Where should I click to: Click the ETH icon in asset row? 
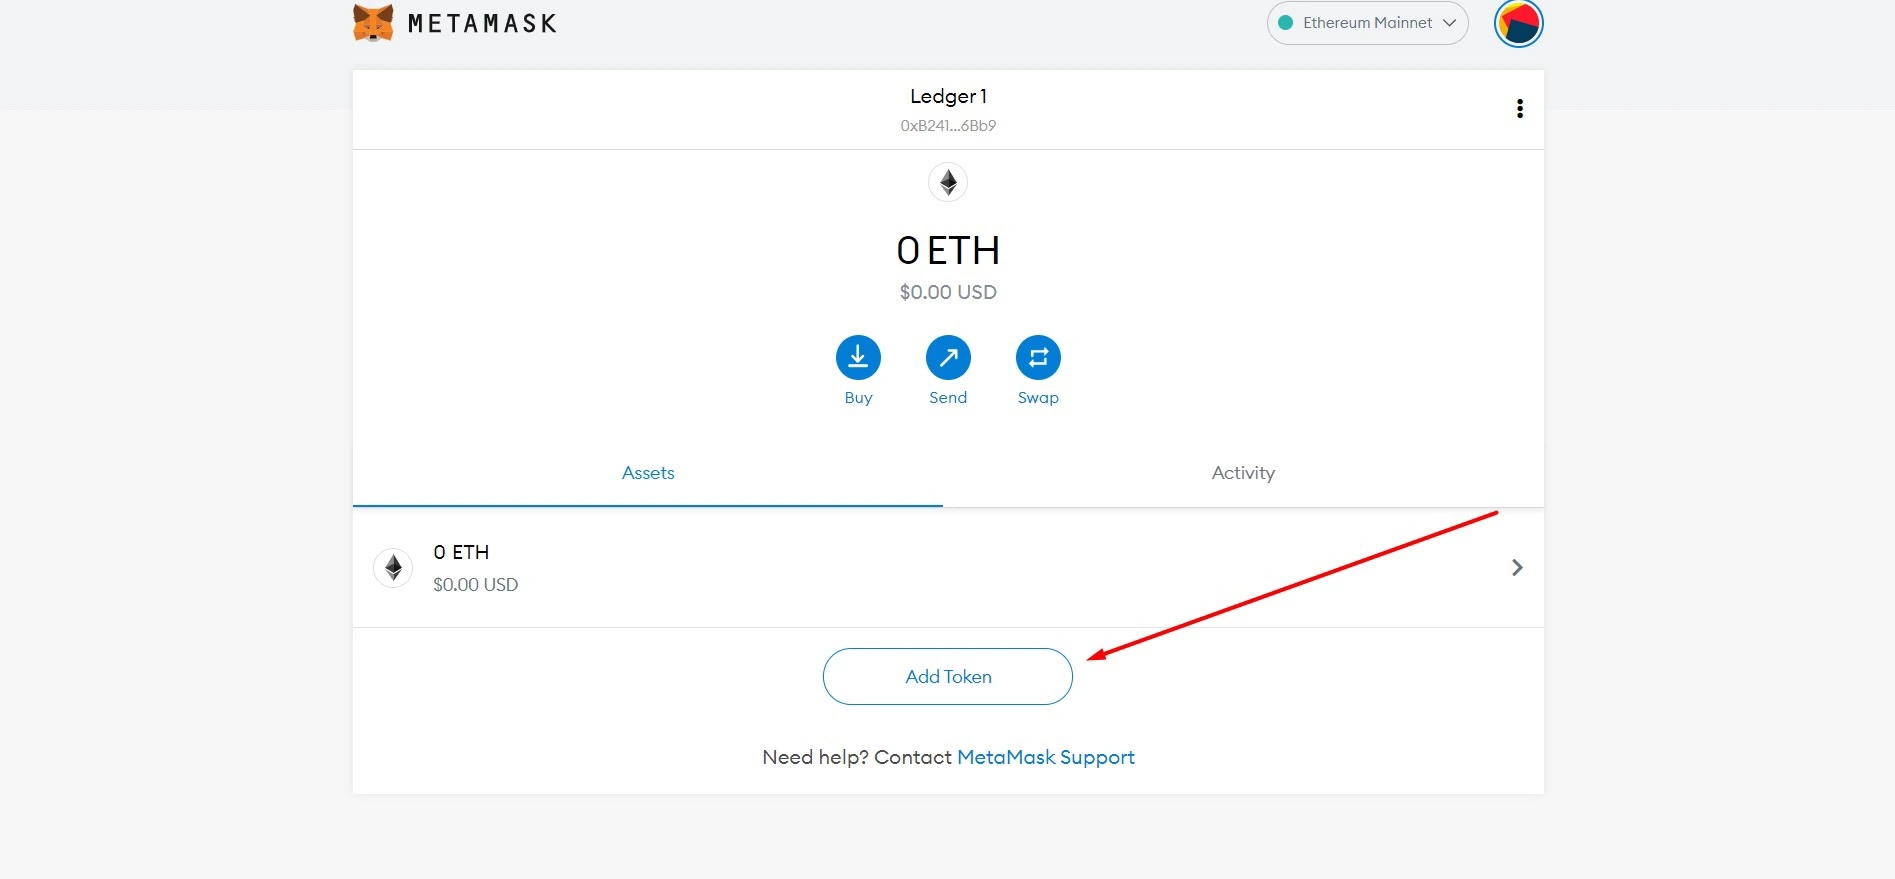tap(393, 568)
